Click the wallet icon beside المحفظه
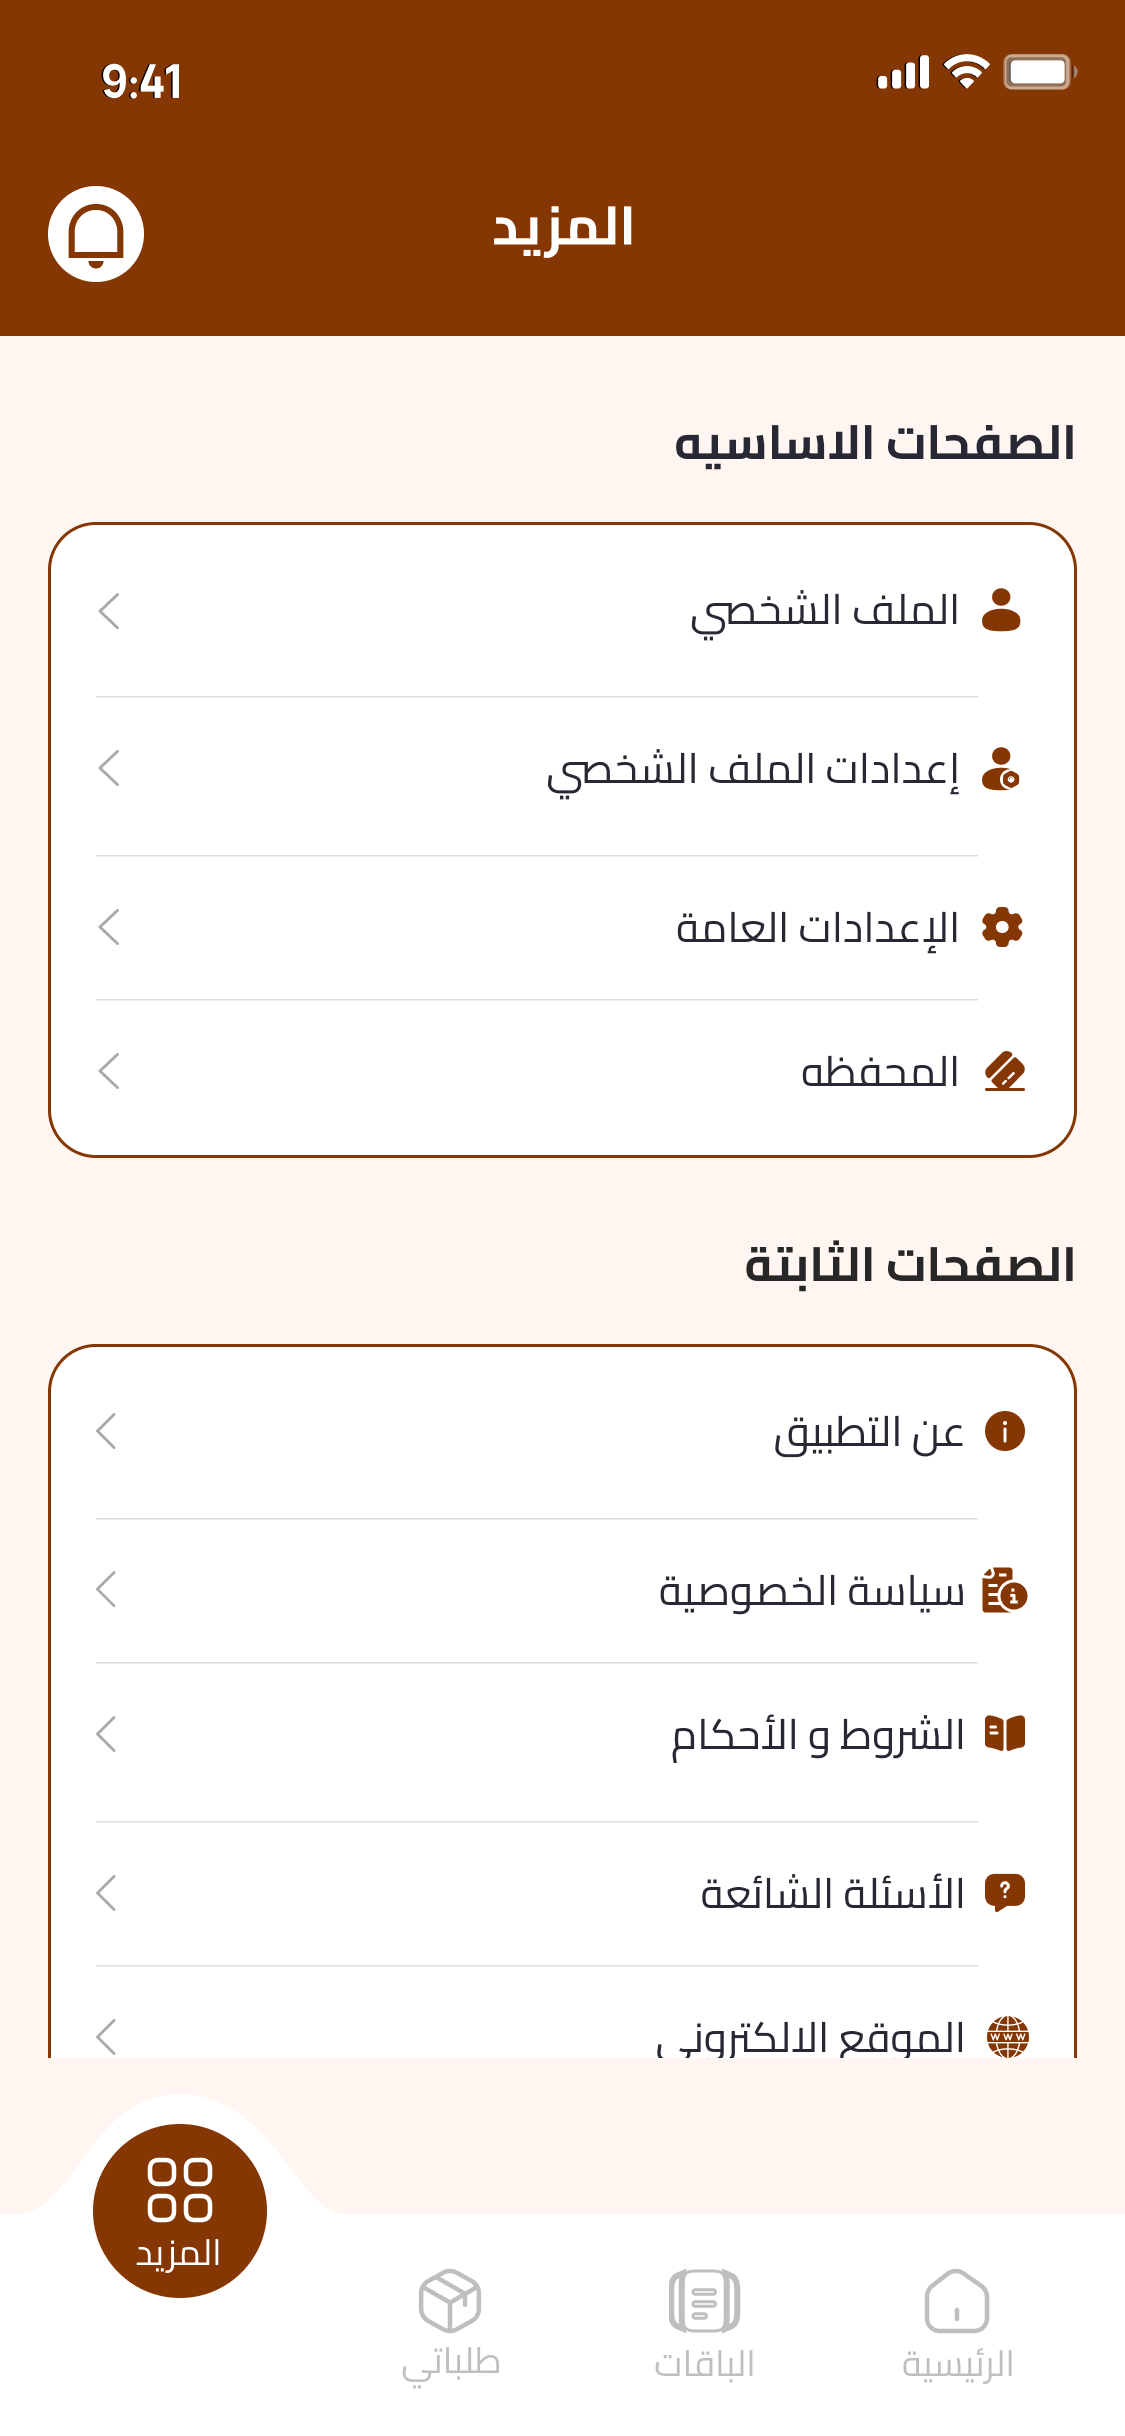This screenshot has width=1125, height=2436. click(1004, 1072)
